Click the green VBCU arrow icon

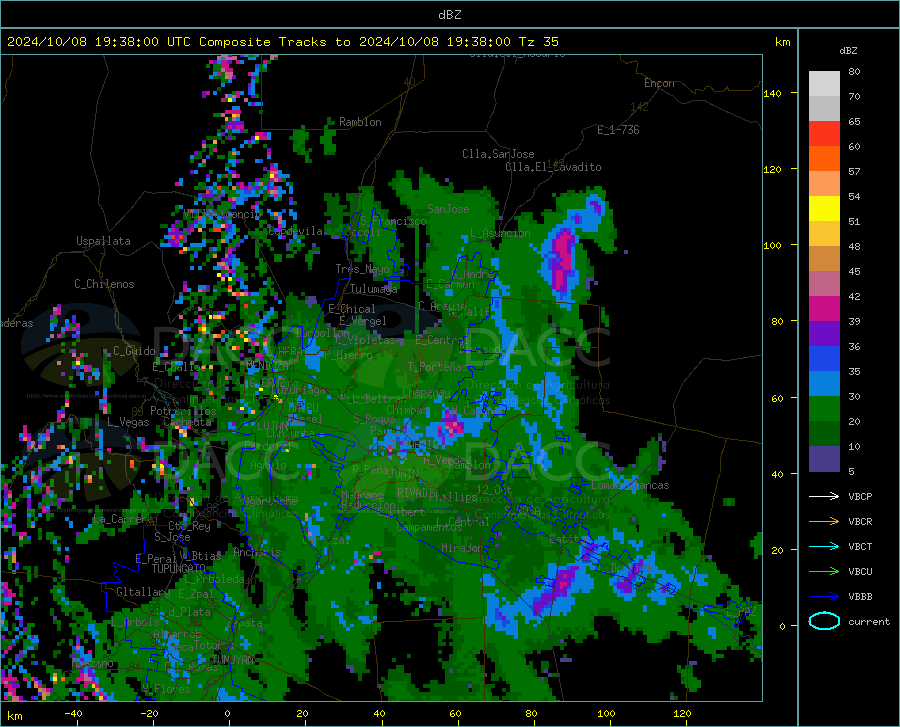[824, 572]
